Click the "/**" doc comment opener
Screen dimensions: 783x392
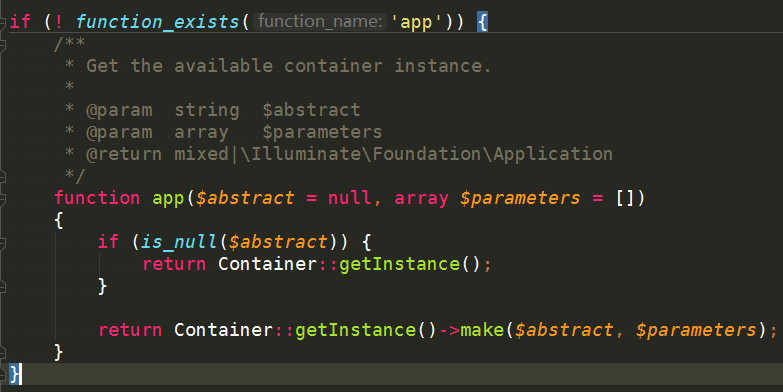point(69,43)
